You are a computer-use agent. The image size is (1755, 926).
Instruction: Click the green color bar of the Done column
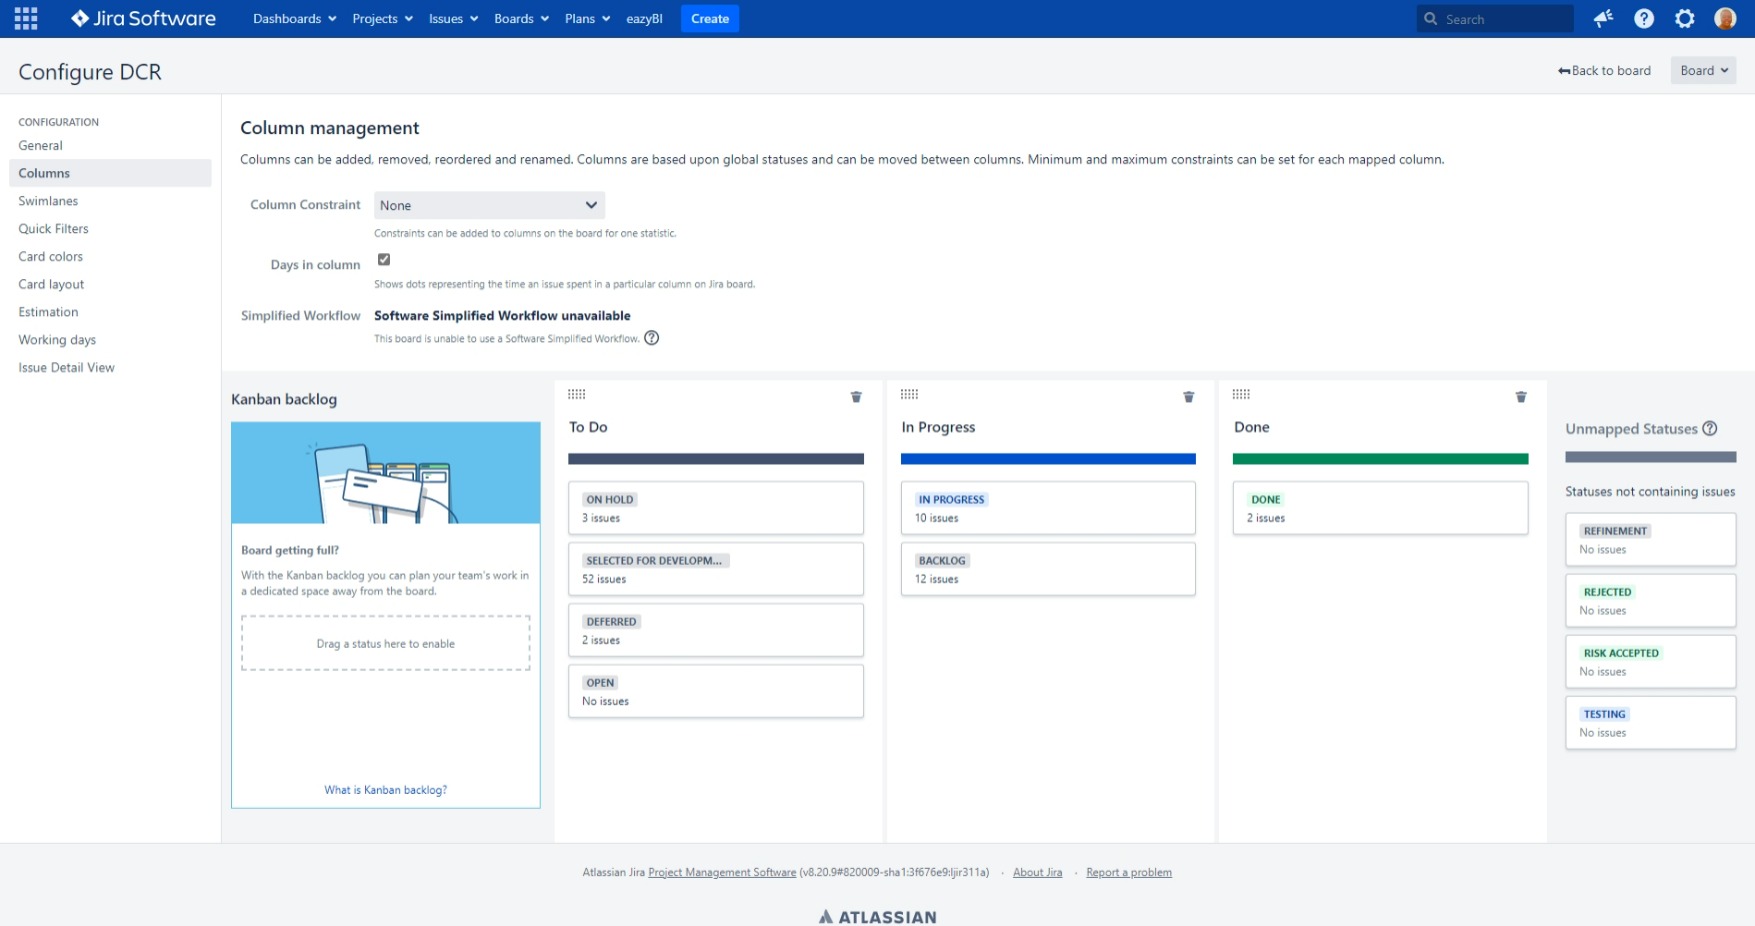point(1380,458)
